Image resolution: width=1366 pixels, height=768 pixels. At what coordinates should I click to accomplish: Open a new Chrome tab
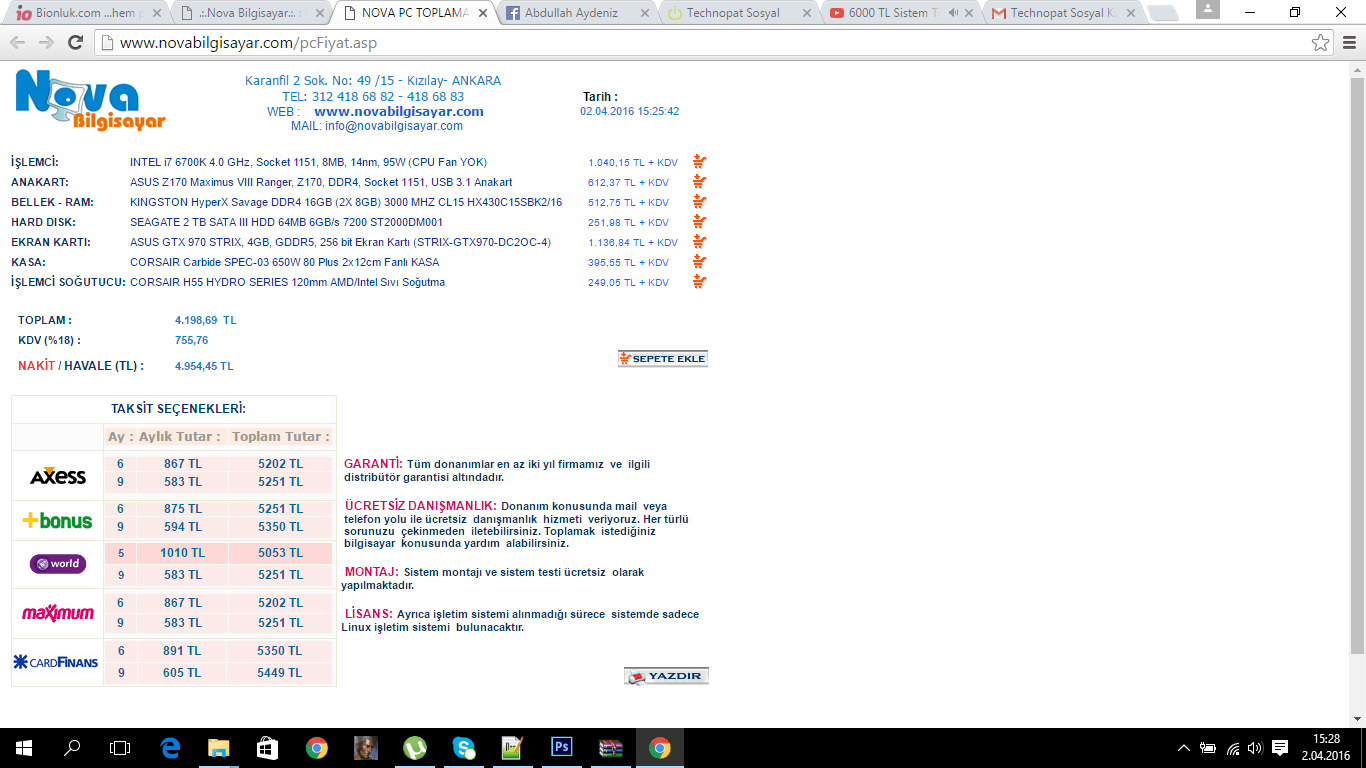point(1162,13)
